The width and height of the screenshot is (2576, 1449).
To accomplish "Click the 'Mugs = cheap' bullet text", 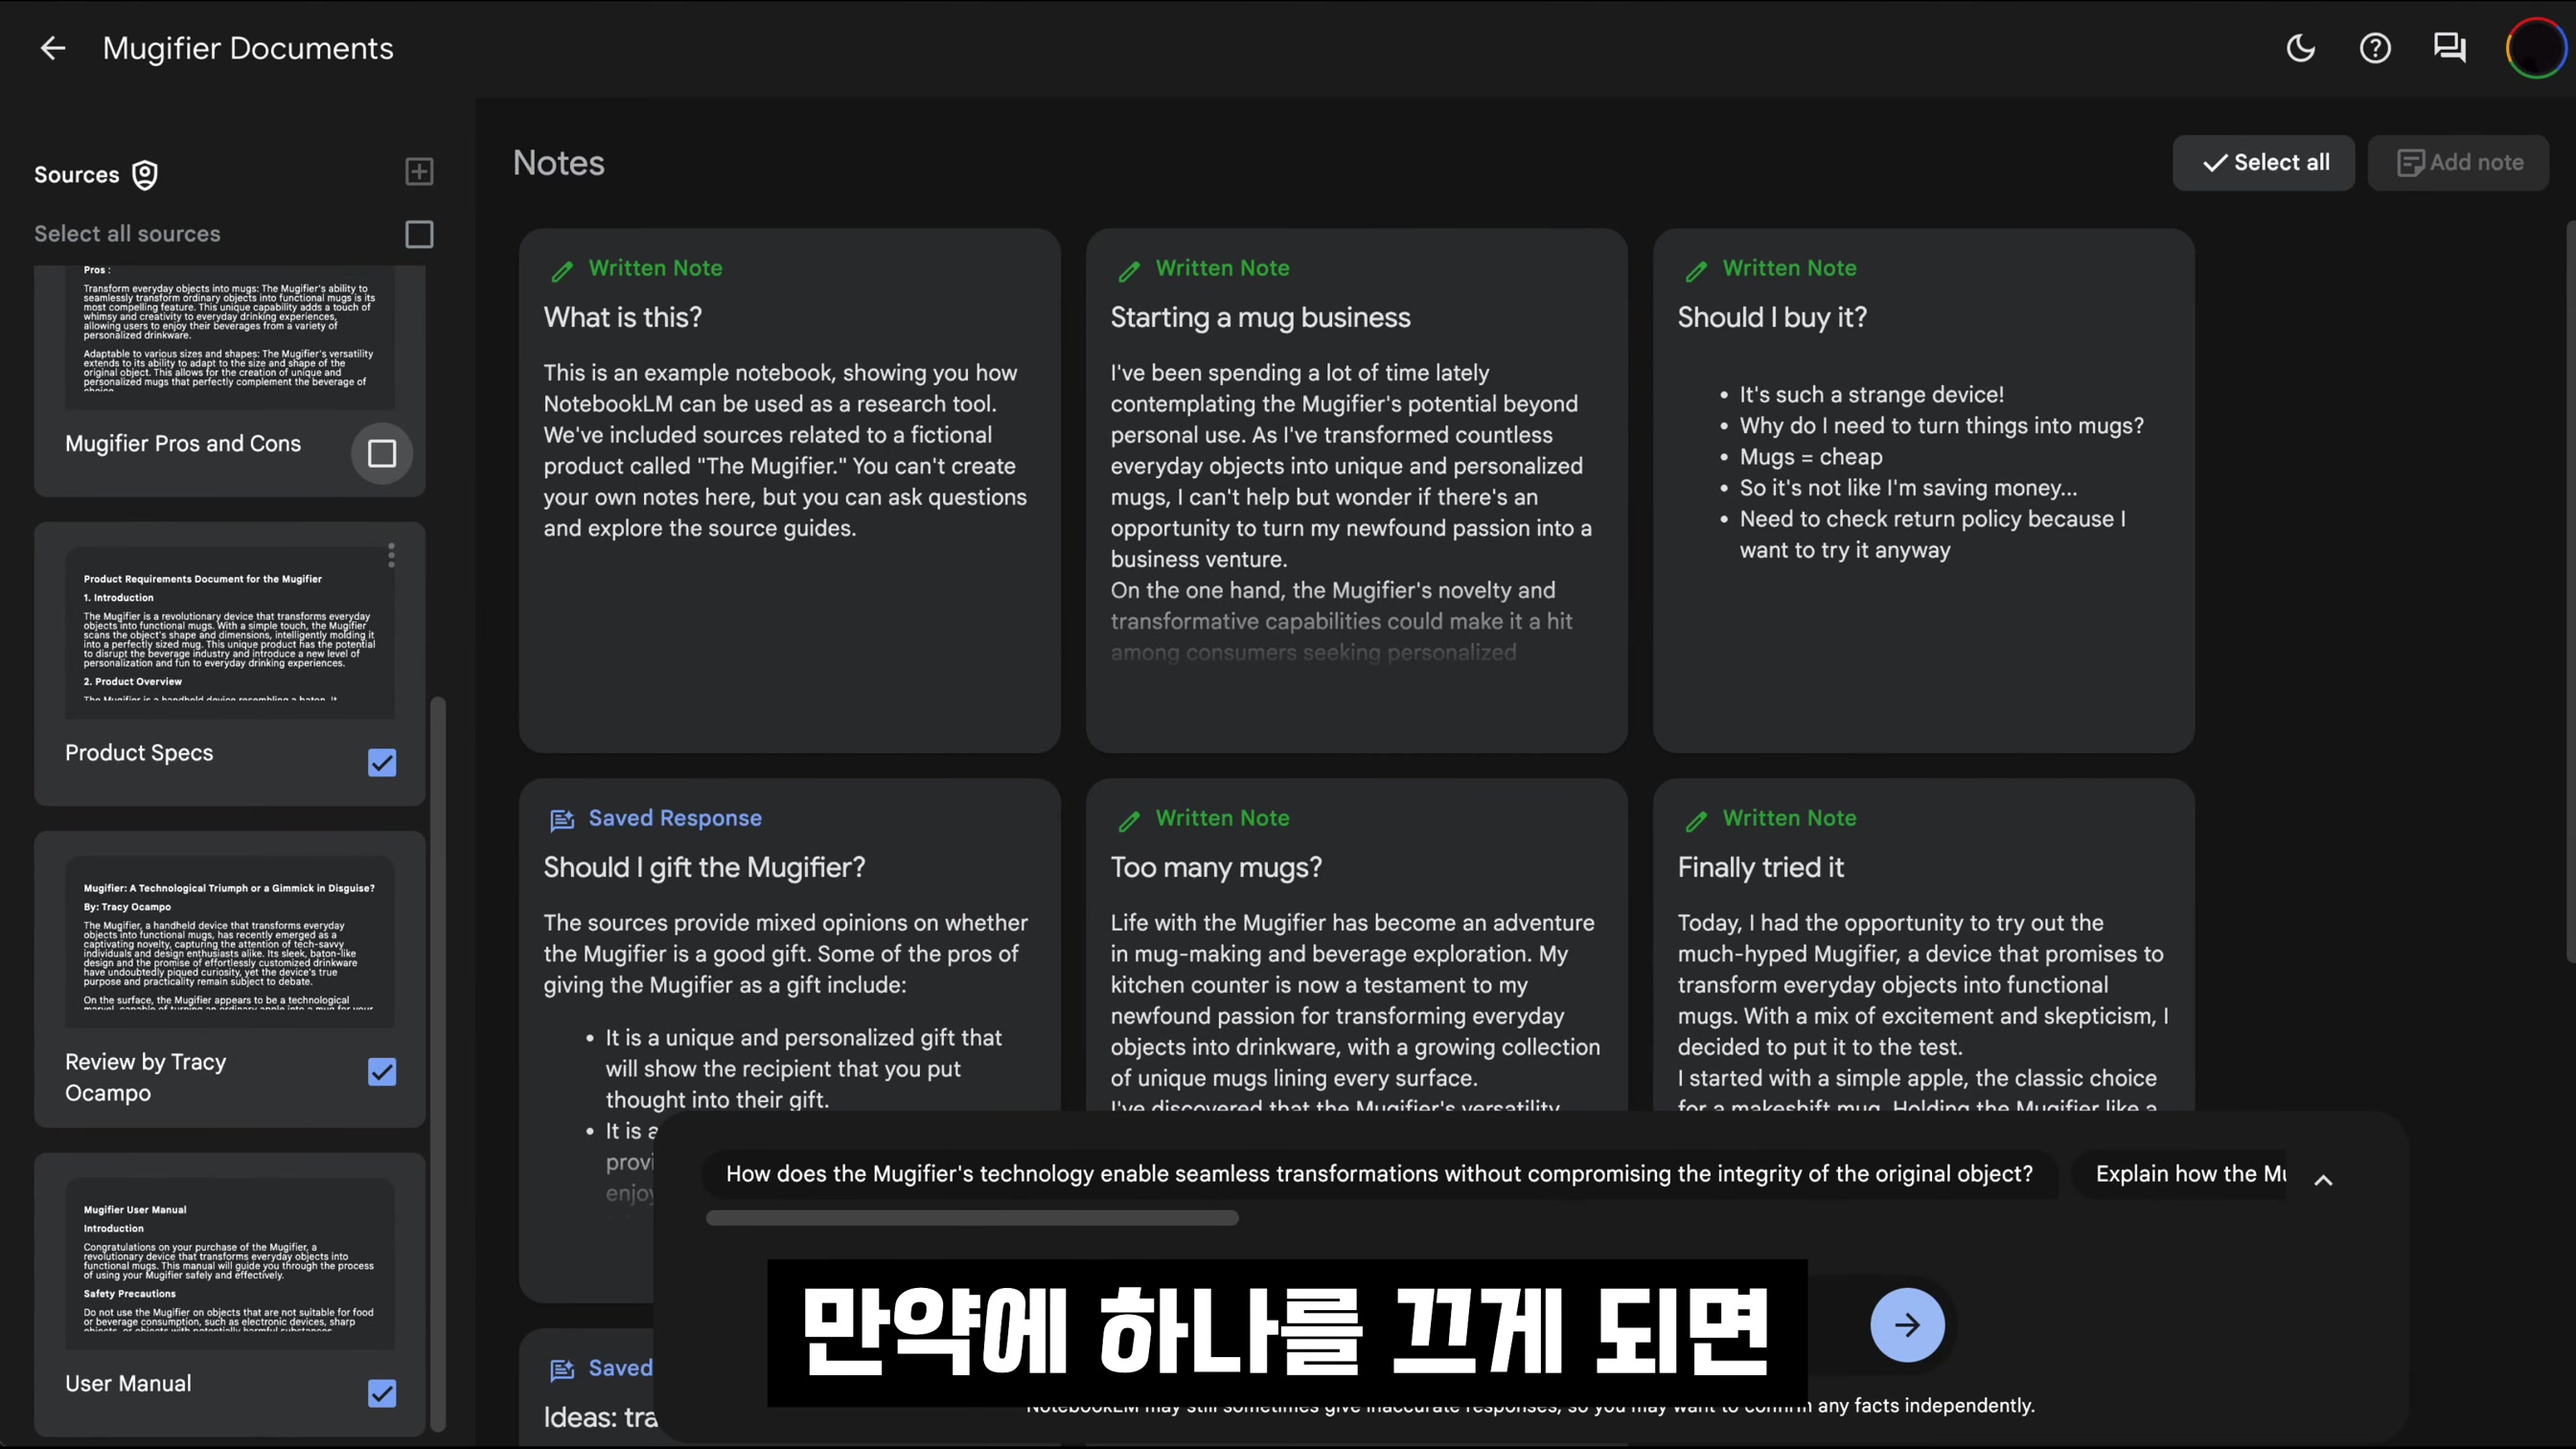I will click(x=1810, y=457).
